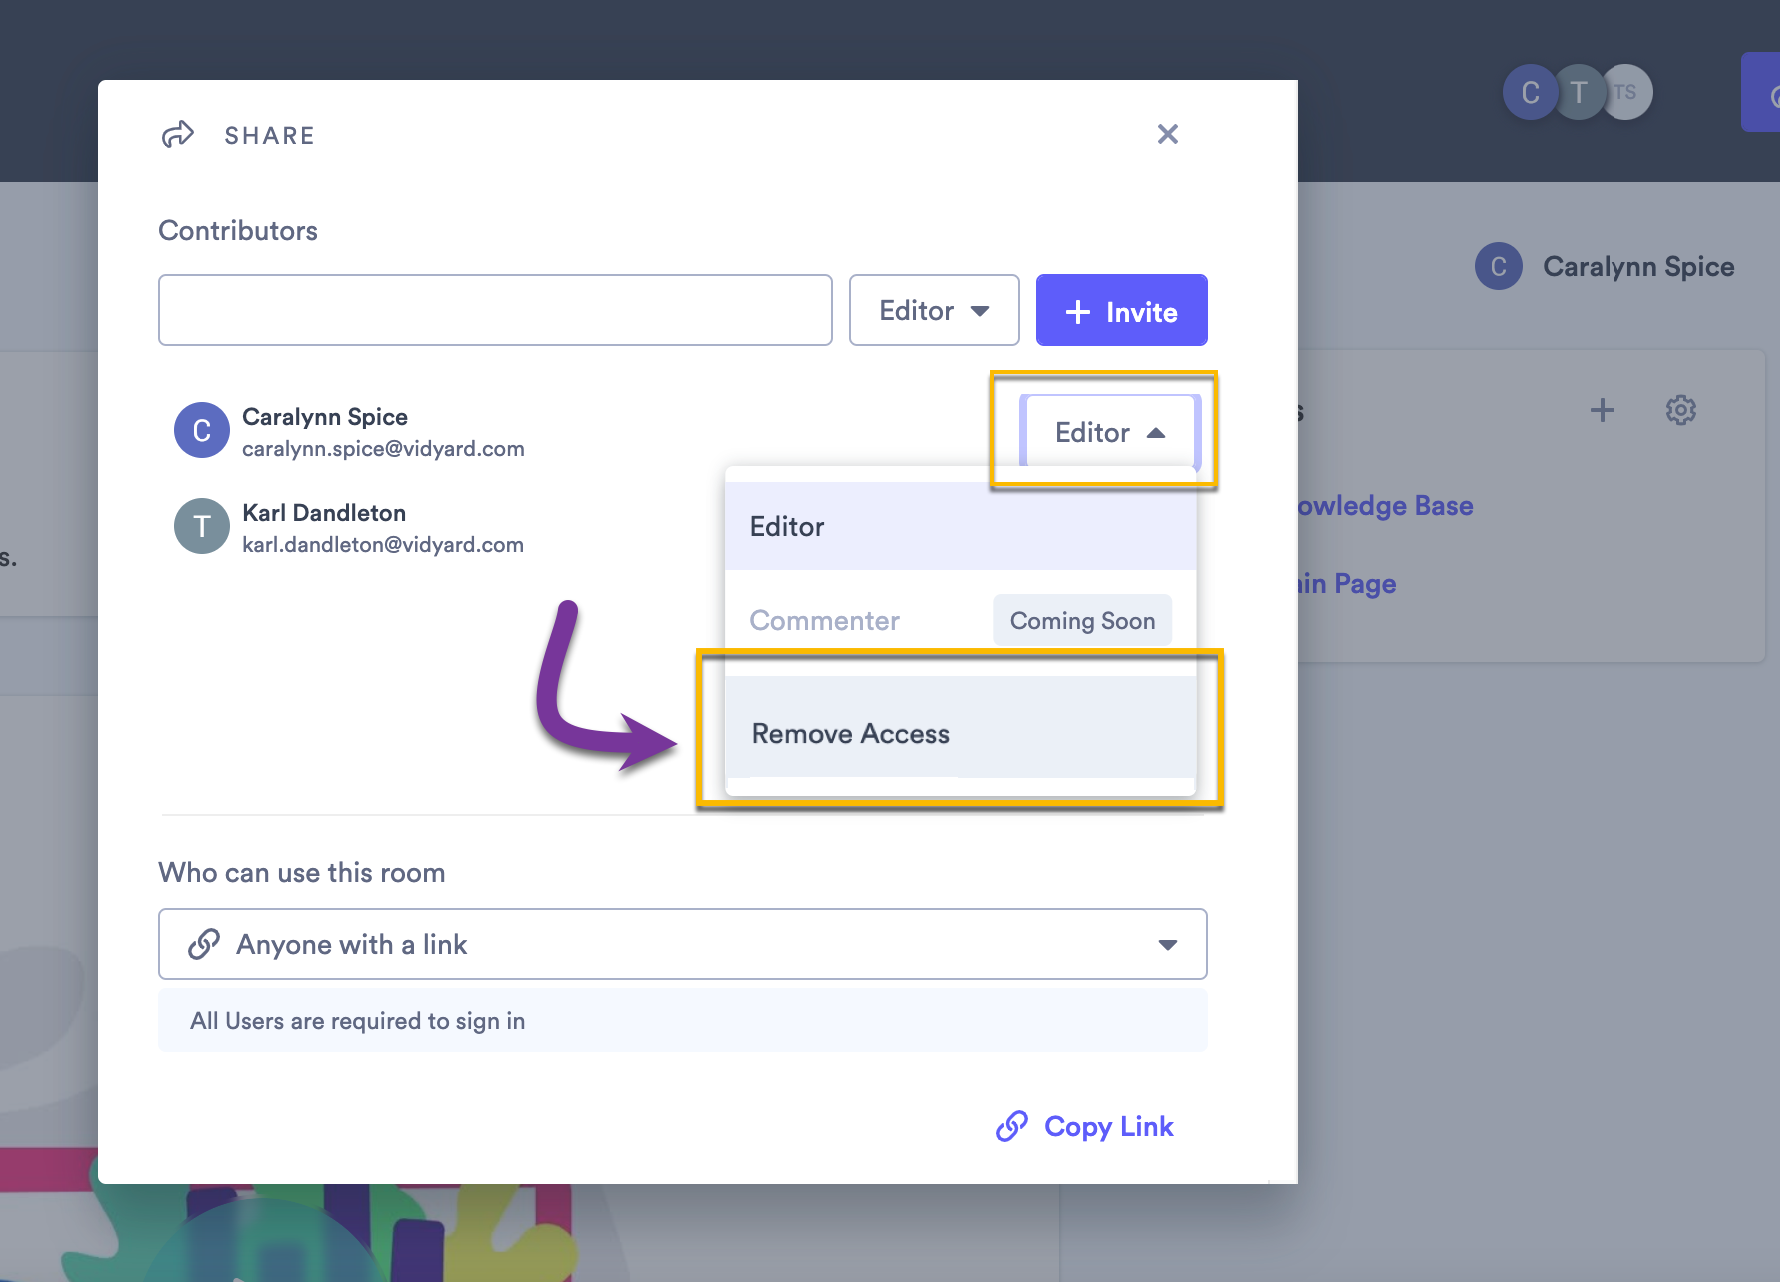
Task: Click Karl Dandleton's T avatar
Action: coord(202,526)
